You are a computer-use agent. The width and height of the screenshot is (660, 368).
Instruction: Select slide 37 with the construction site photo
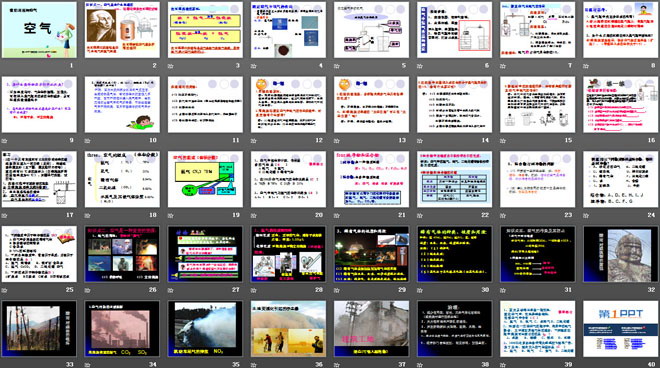click(371, 328)
